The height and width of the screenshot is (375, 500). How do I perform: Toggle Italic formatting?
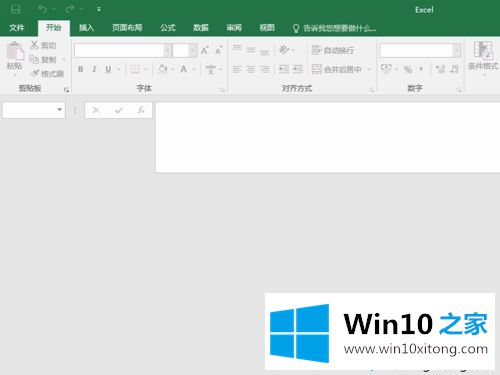[x=94, y=69]
